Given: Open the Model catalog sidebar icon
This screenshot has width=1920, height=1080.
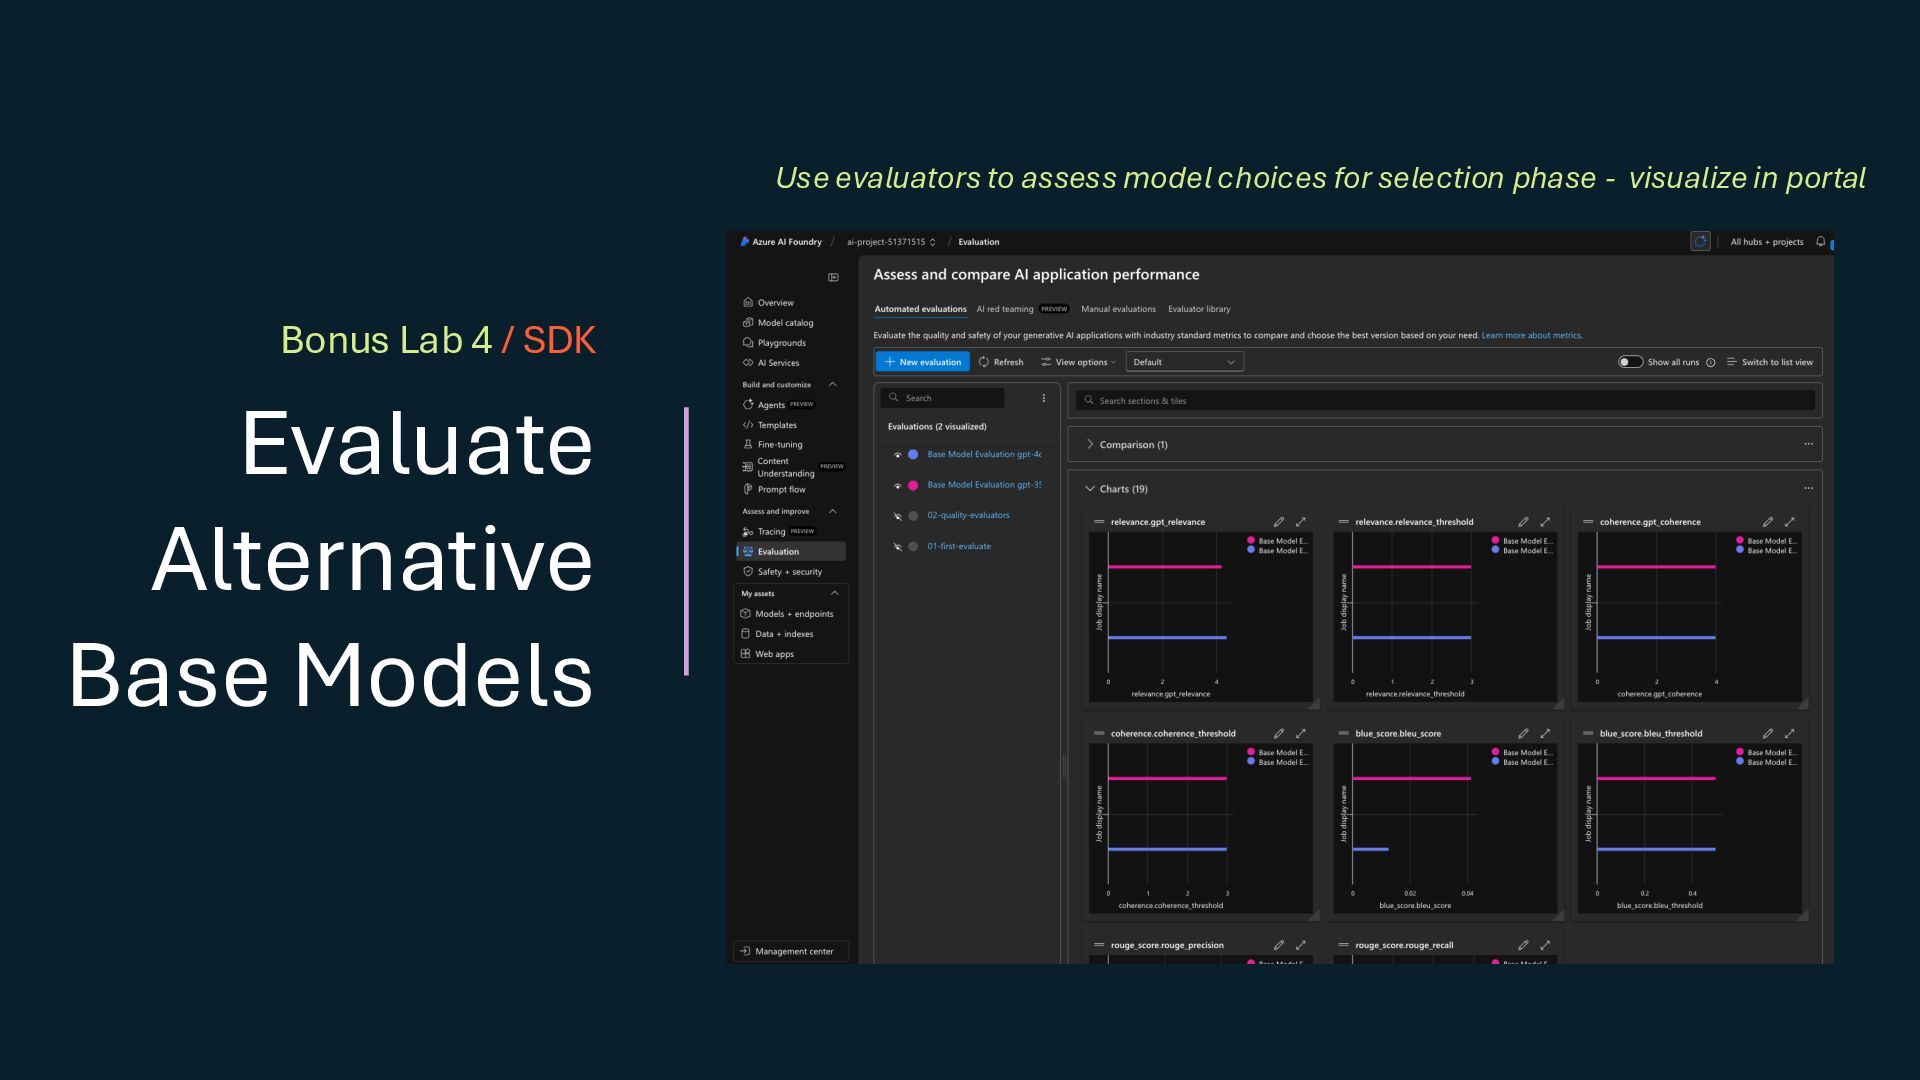Looking at the screenshot, I should pyautogui.click(x=748, y=323).
